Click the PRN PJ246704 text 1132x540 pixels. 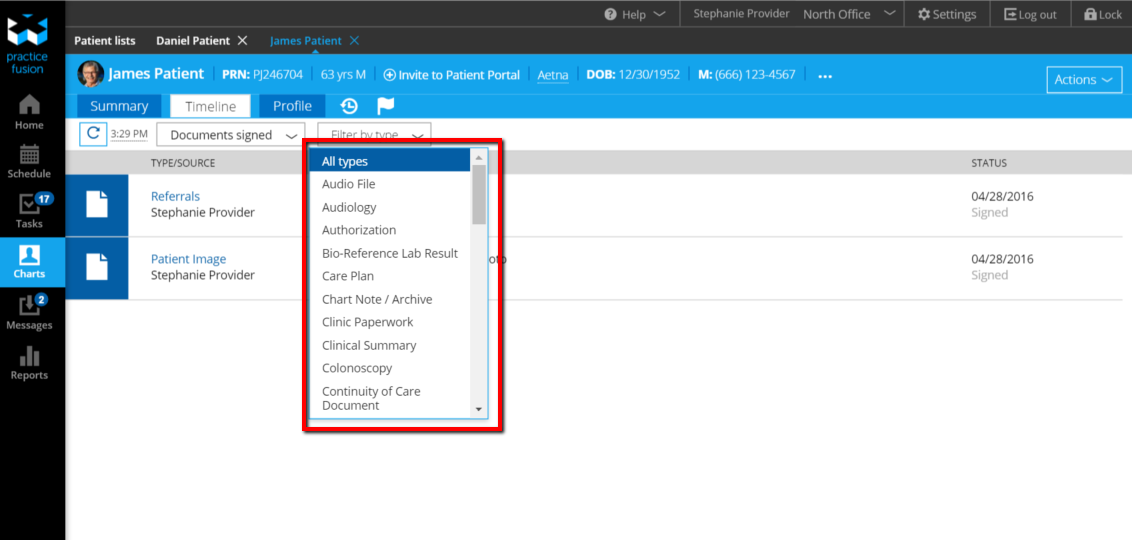click(263, 74)
